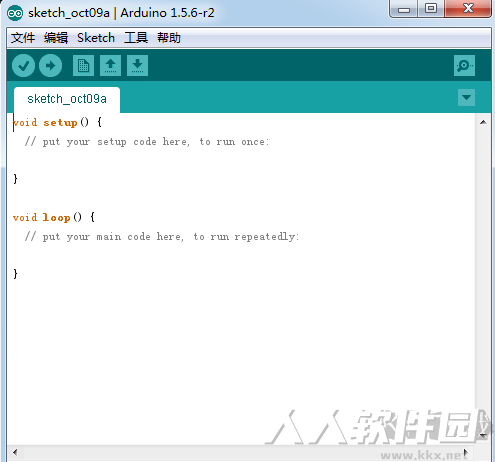
Task: Select the sketch_oct09a tab
Action: 67,99
